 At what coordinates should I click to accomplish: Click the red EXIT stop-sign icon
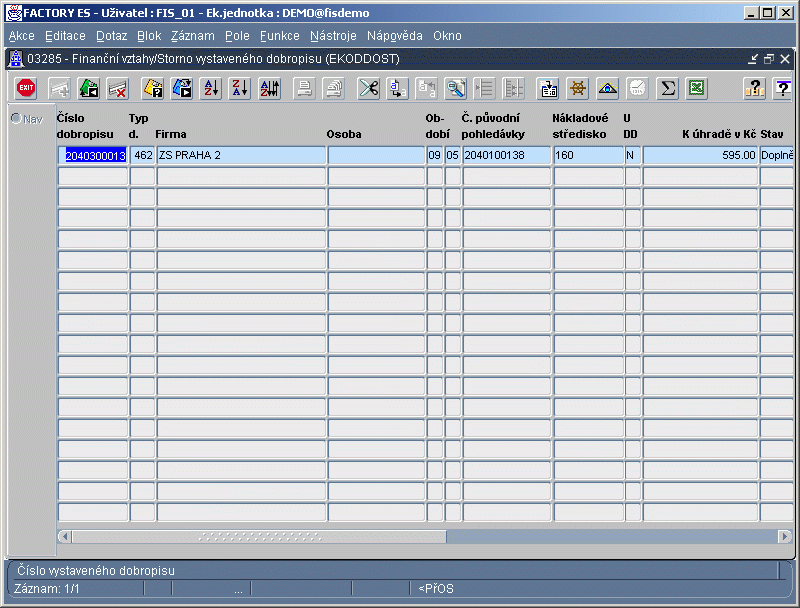(26, 88)
